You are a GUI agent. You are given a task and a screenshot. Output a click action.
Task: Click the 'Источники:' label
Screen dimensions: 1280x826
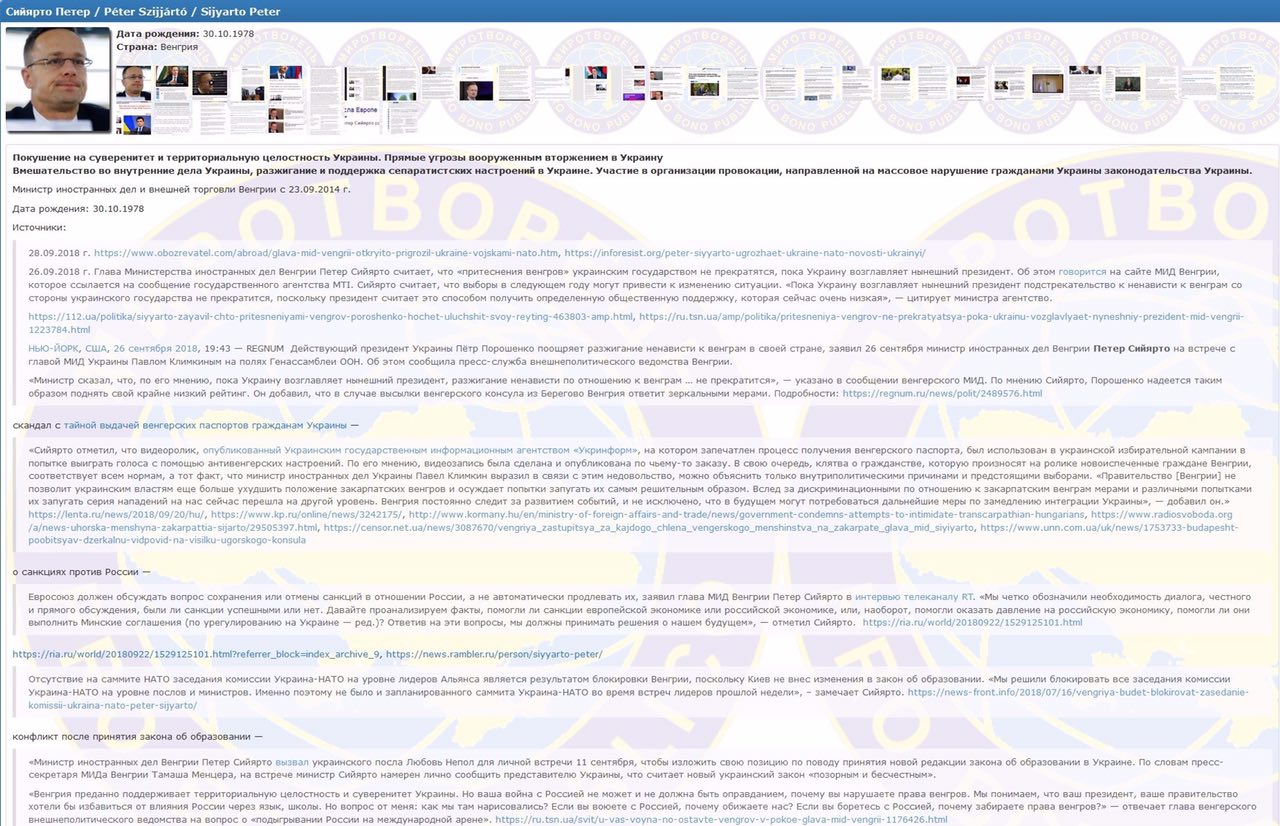pos(39,228)
